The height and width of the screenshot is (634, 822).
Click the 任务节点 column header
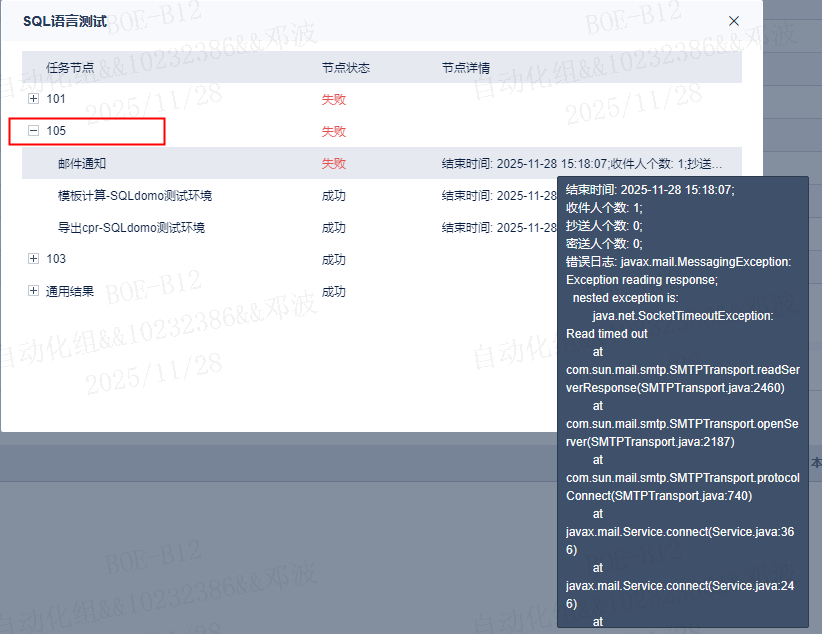tap(70, 68)
